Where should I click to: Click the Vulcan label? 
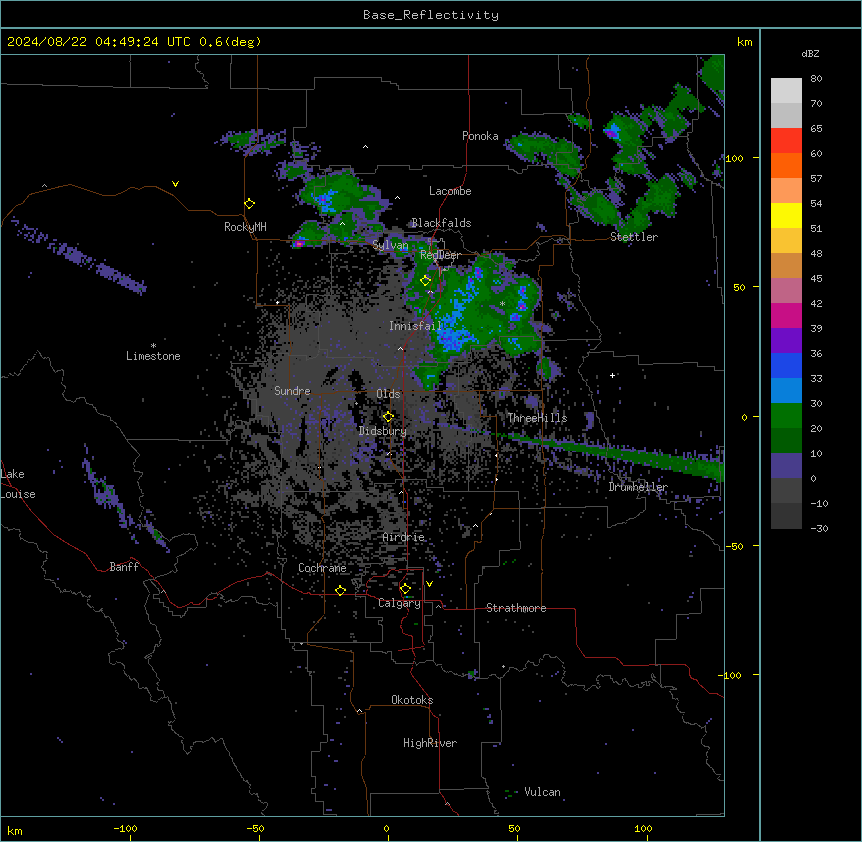[543, 792]
